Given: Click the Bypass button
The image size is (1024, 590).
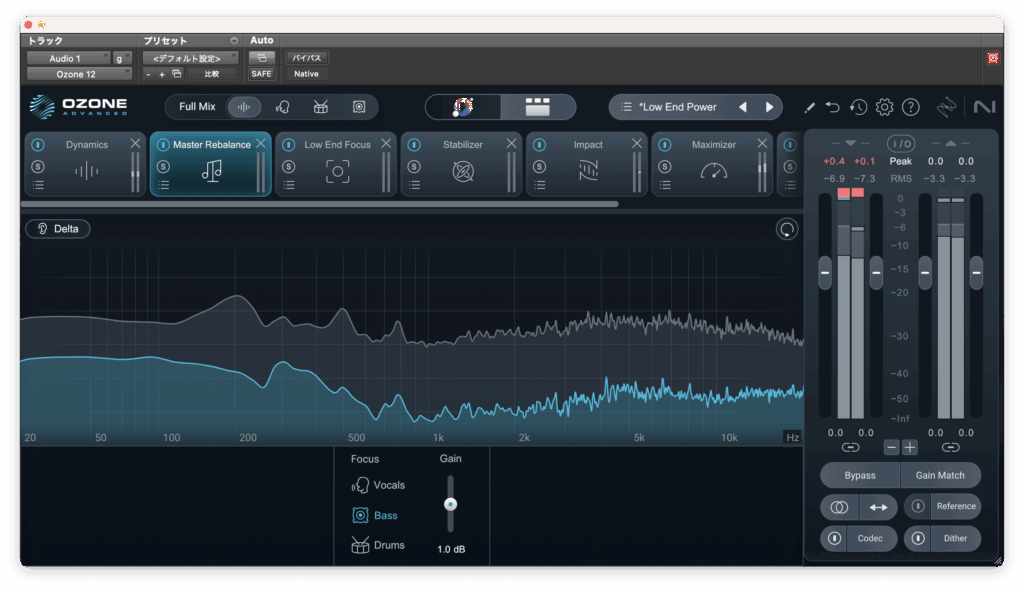Looking at the screenshot, I should click(x=859, y=475).
